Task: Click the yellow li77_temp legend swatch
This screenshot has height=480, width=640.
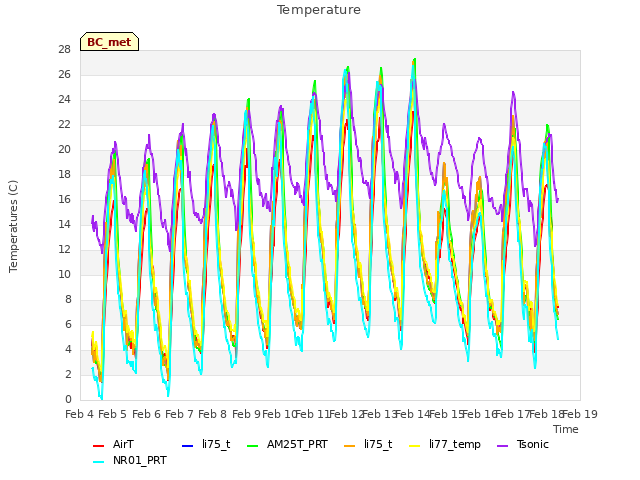Action: pos(415,446)
